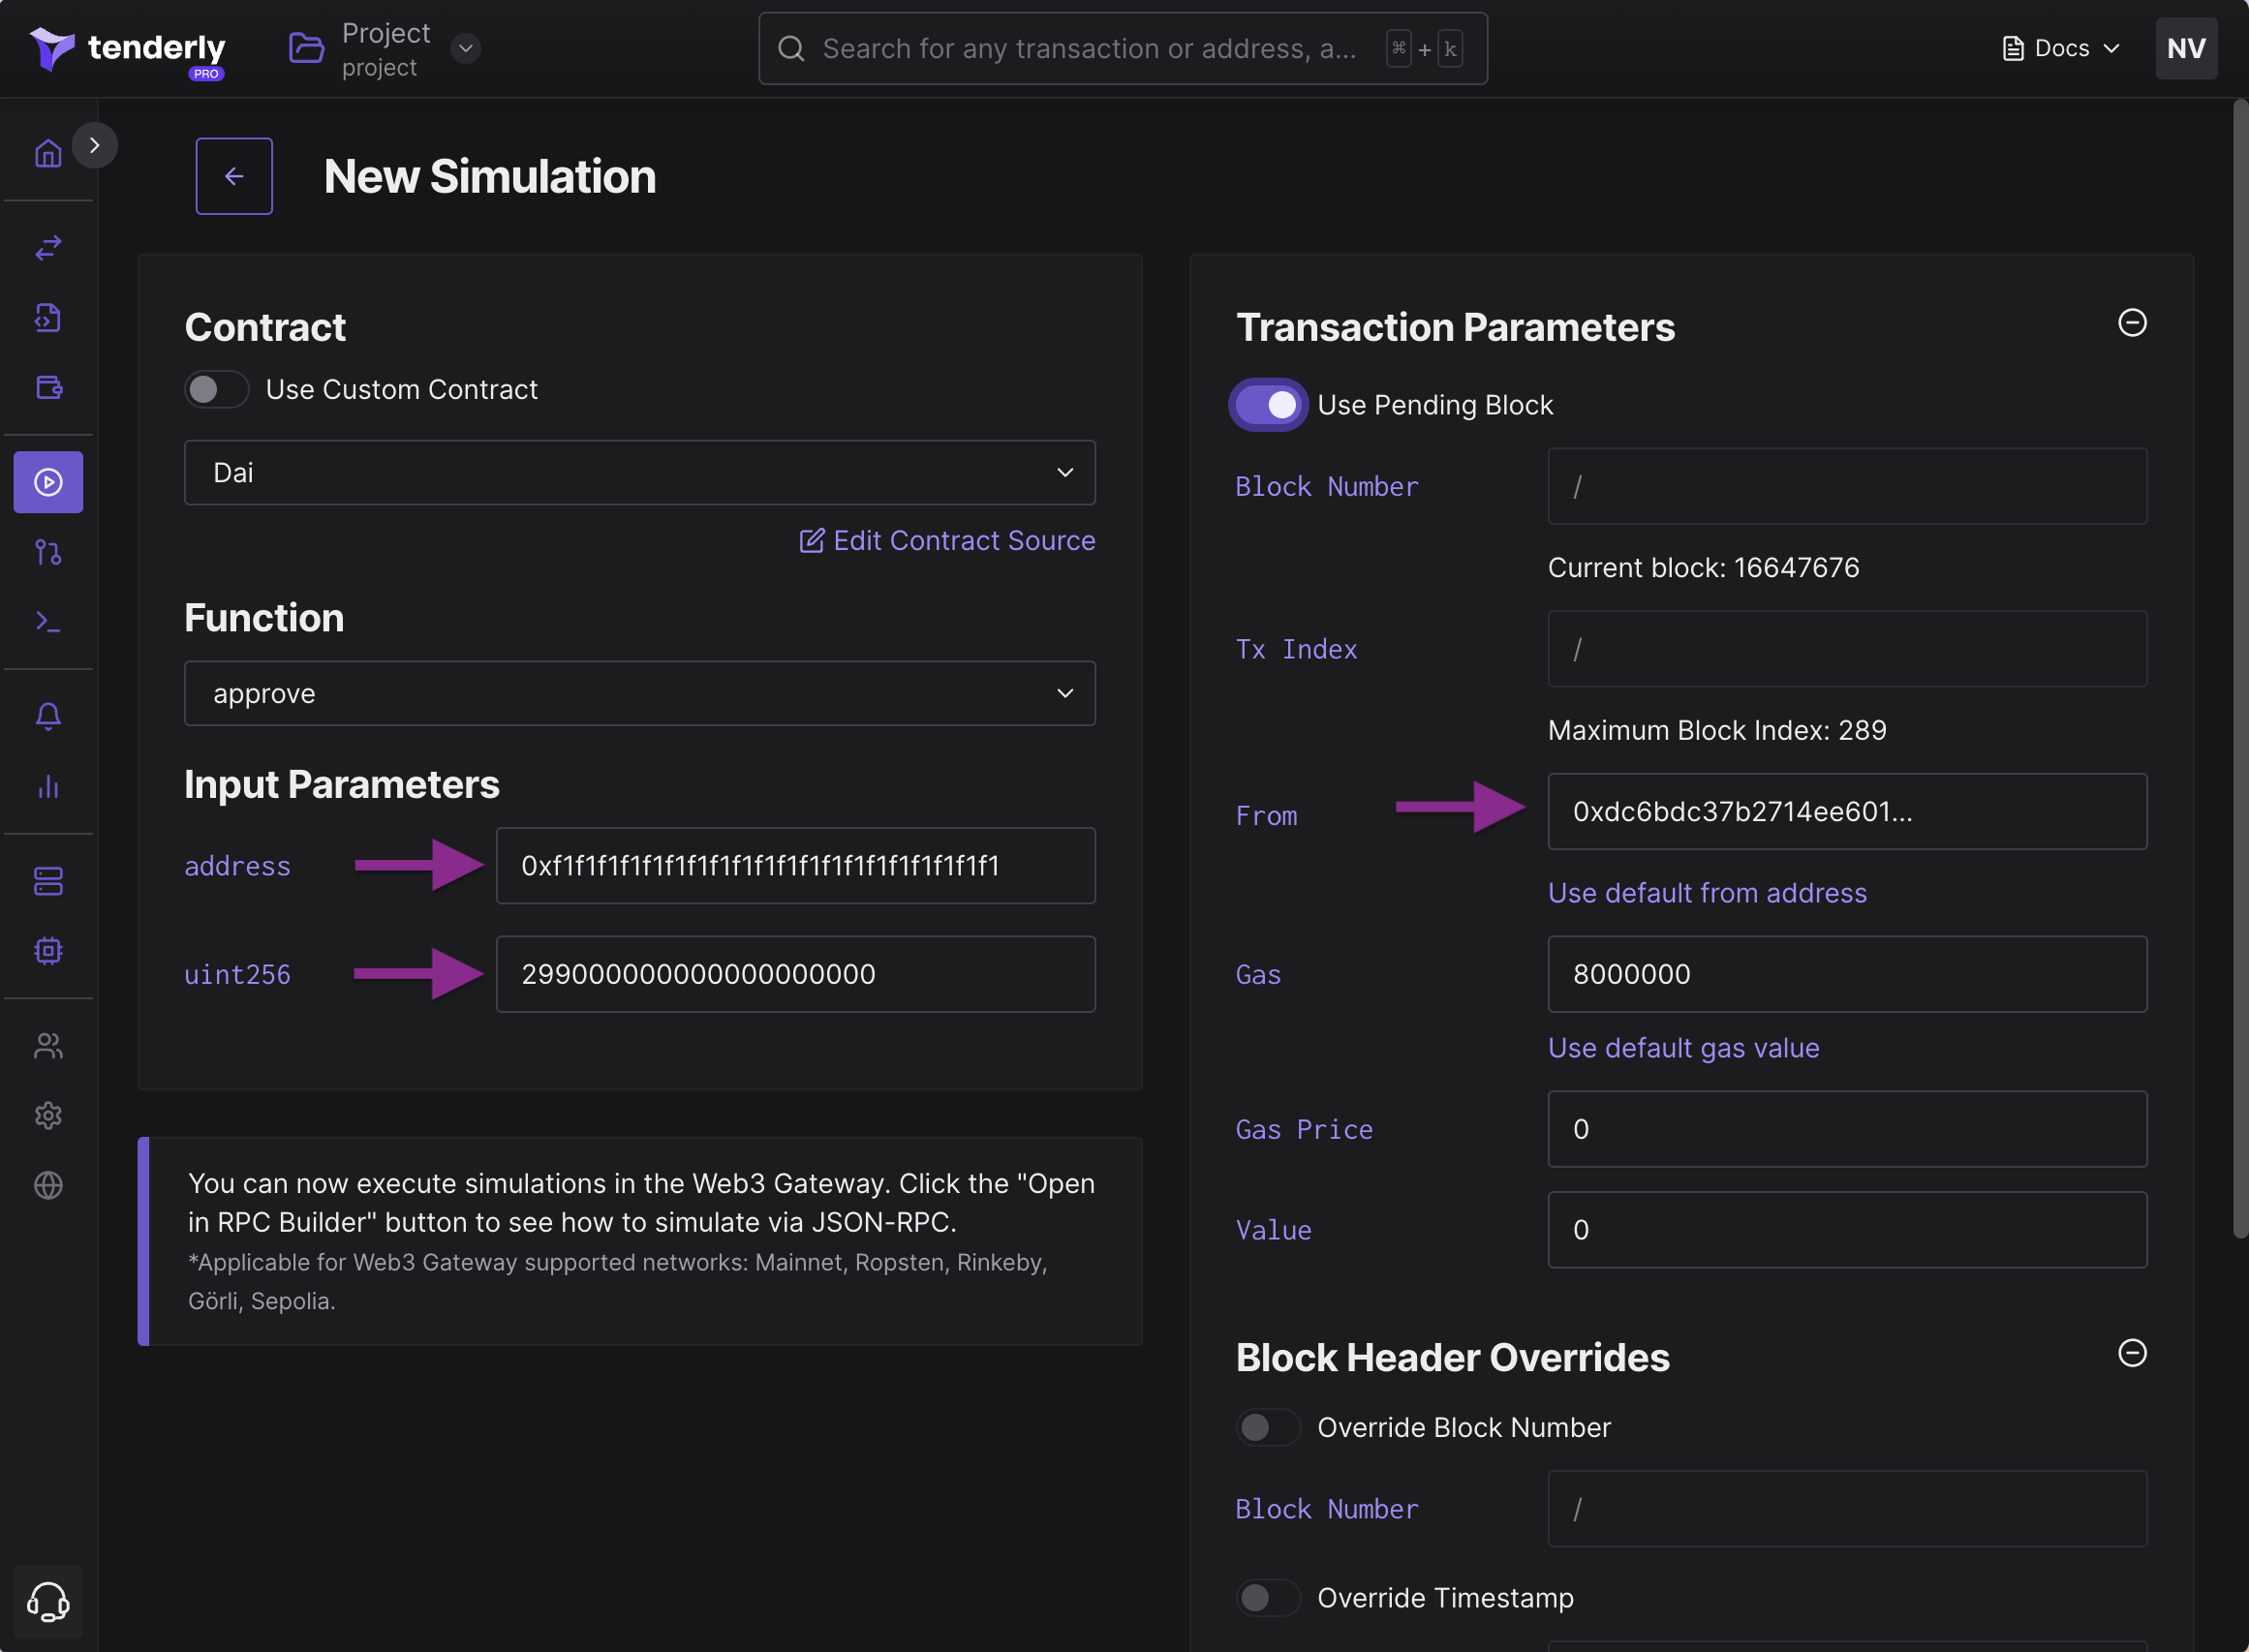Click Use default gas value link
Image resolution: width=2249 pixels, height=1652 pixels.
click(1683, 1047)
